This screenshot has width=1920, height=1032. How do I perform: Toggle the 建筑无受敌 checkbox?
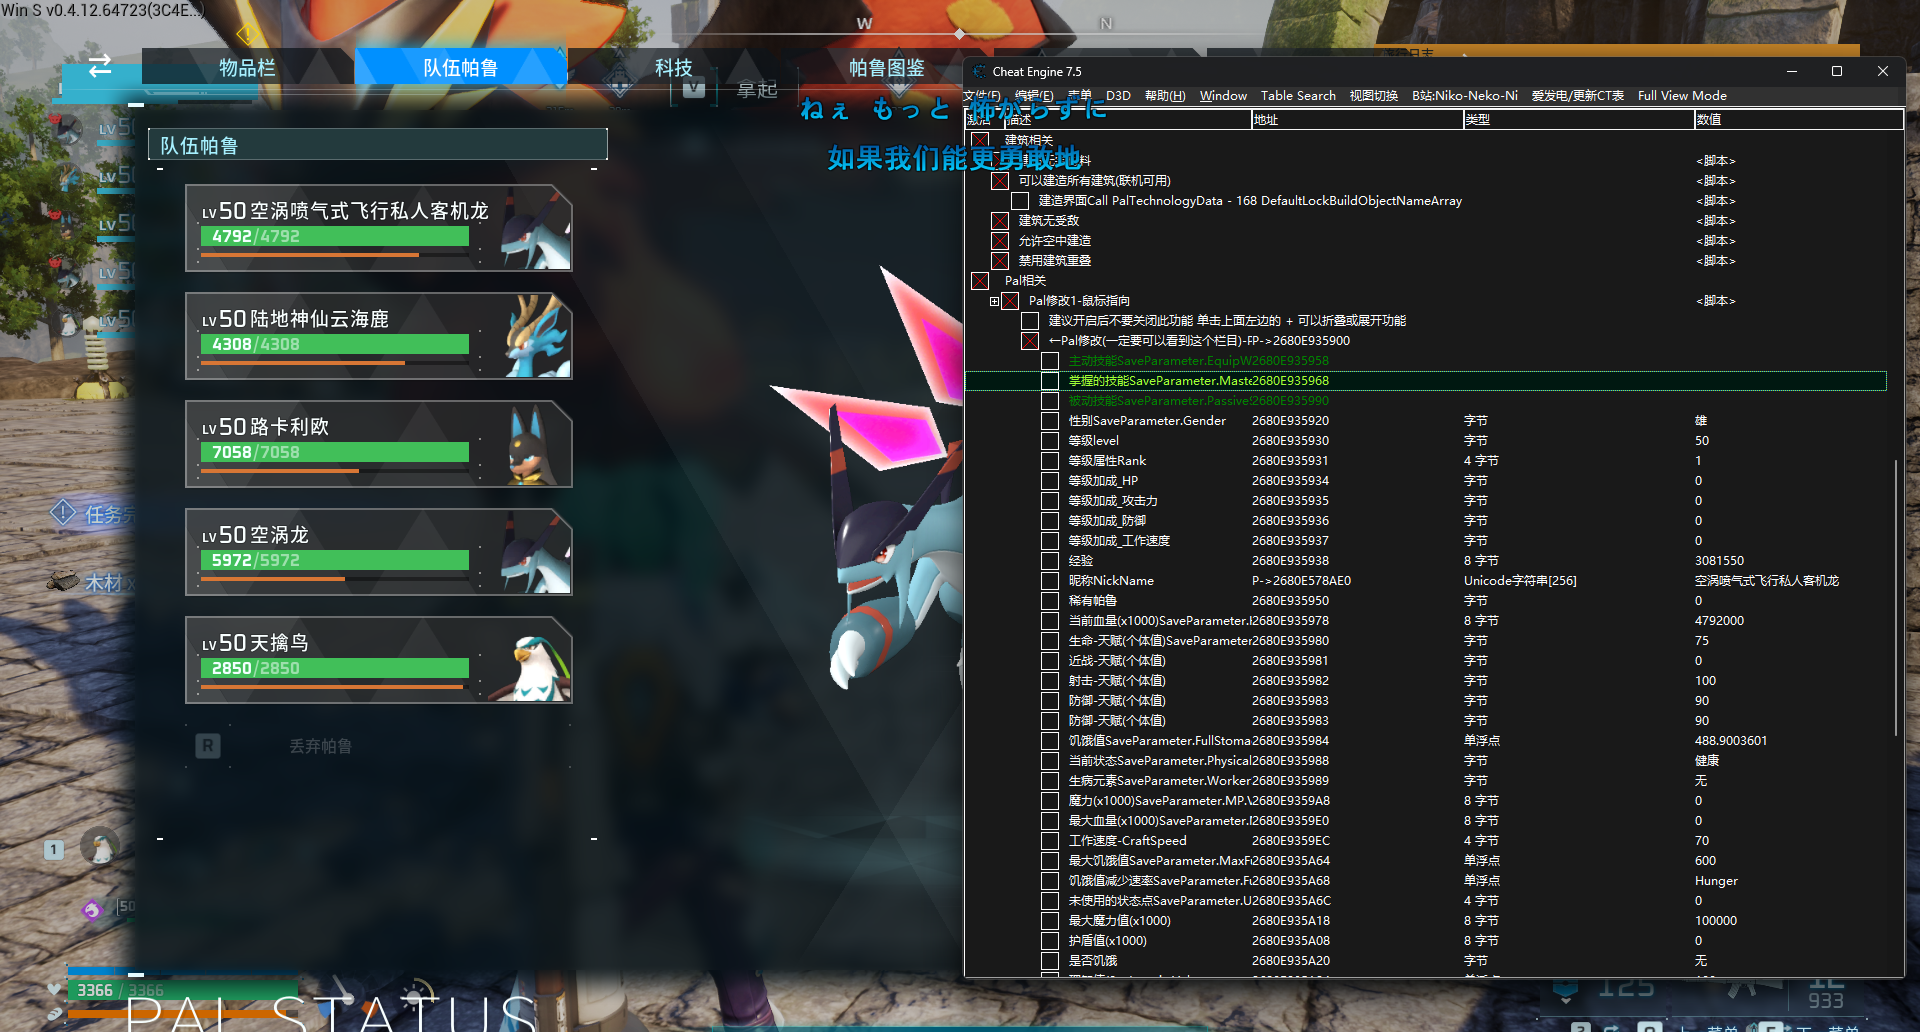[1000, 221]
